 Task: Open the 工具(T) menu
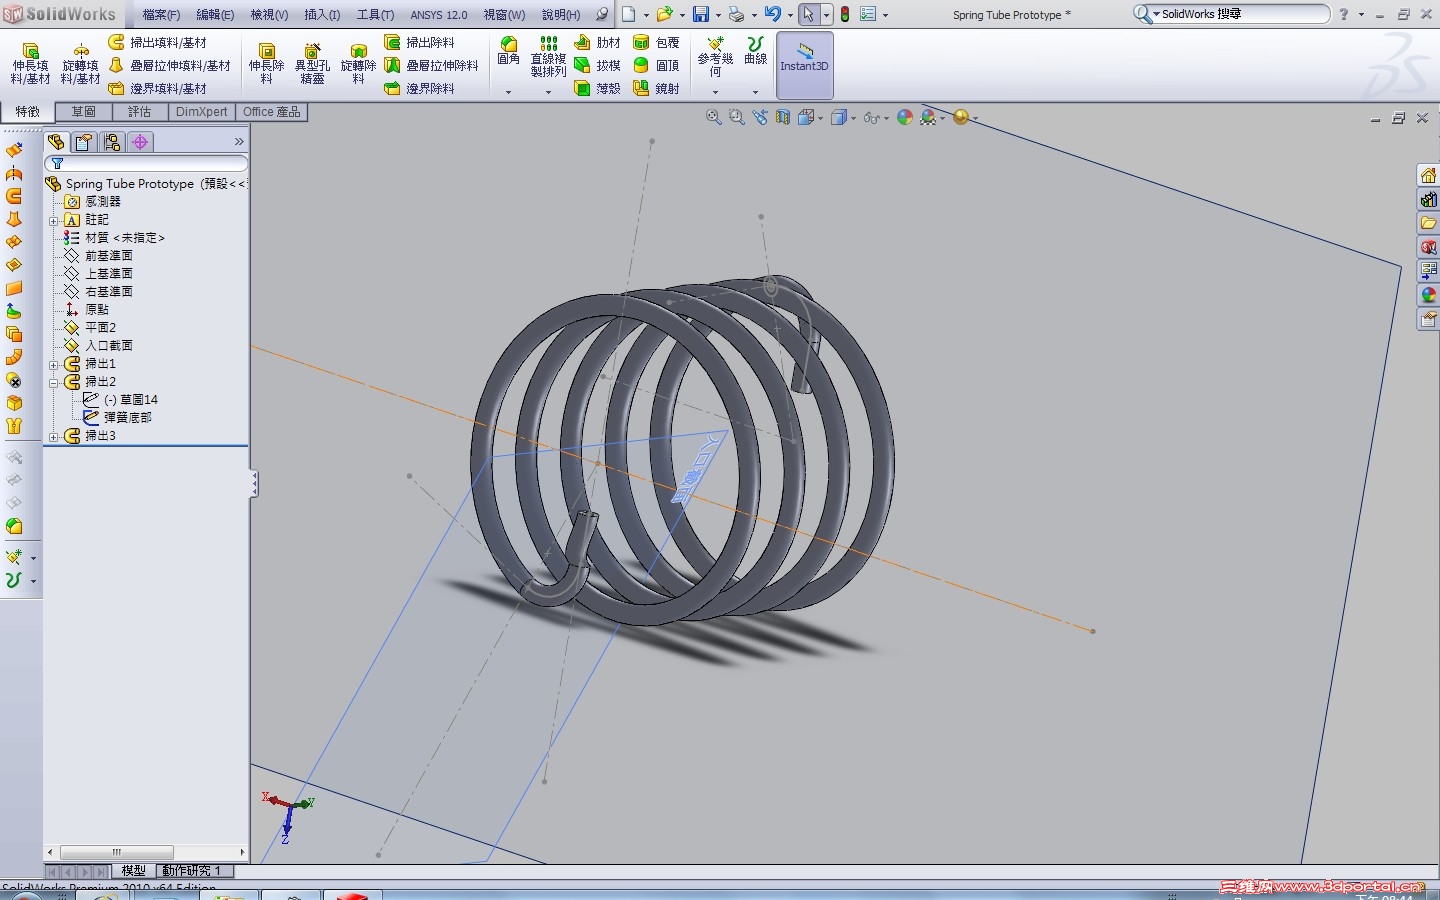tap(375, 15)
